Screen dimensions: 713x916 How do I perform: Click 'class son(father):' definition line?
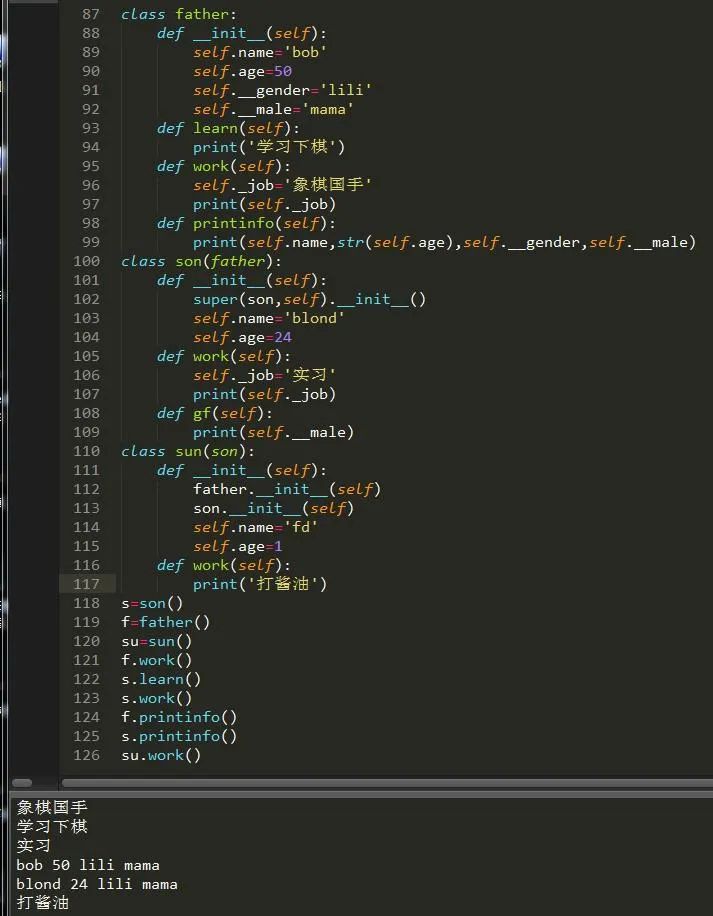pos(201,261)
